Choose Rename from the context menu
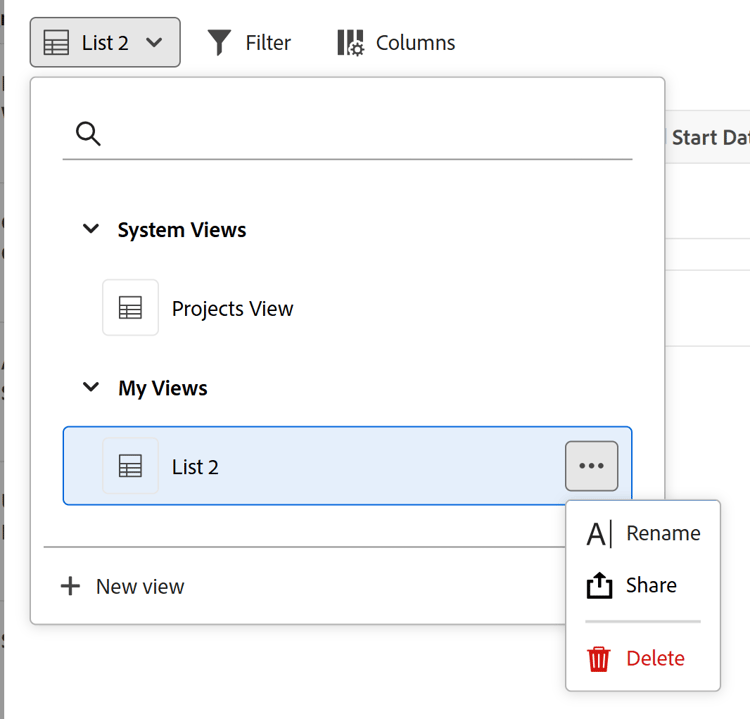750x719 pixels. pos(662,534)
